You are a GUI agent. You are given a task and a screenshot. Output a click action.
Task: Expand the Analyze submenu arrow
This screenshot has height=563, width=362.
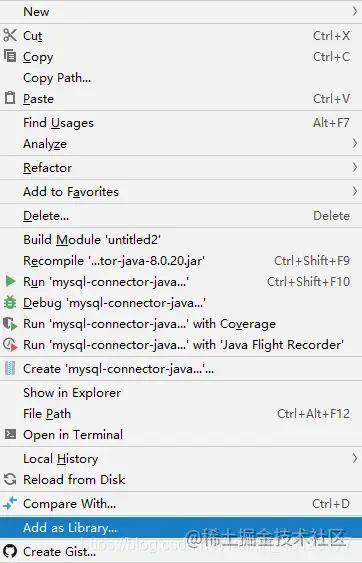click(355, 144)
